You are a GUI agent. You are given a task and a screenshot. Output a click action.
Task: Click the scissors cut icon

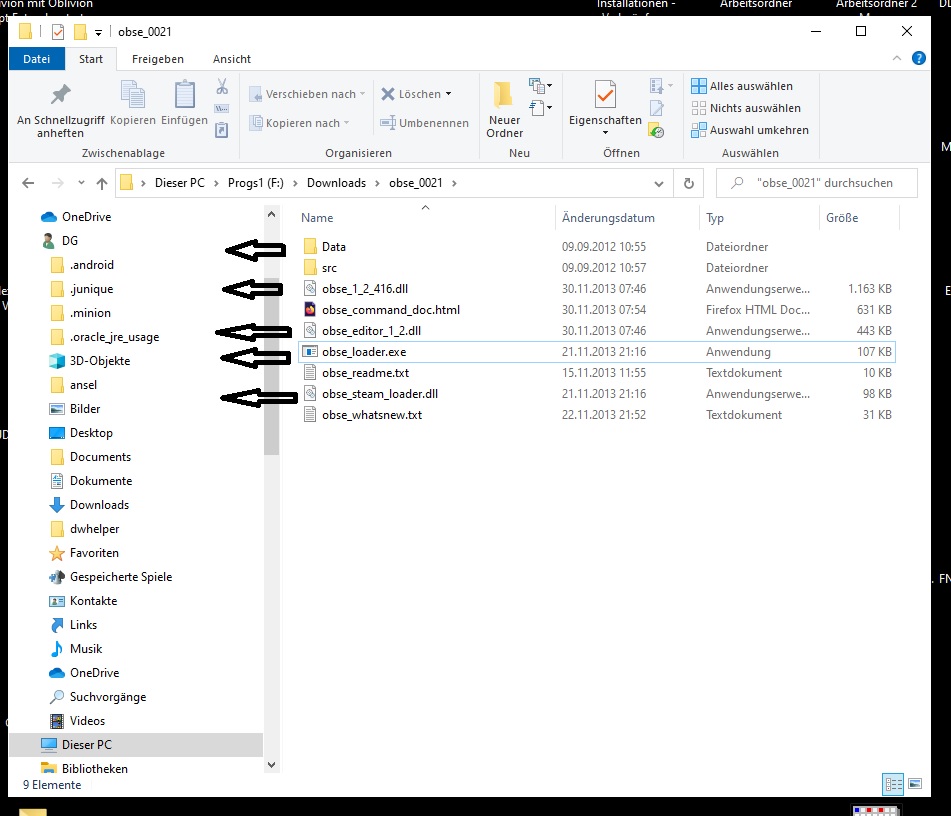pyautogui.click(x=222, y=87)
